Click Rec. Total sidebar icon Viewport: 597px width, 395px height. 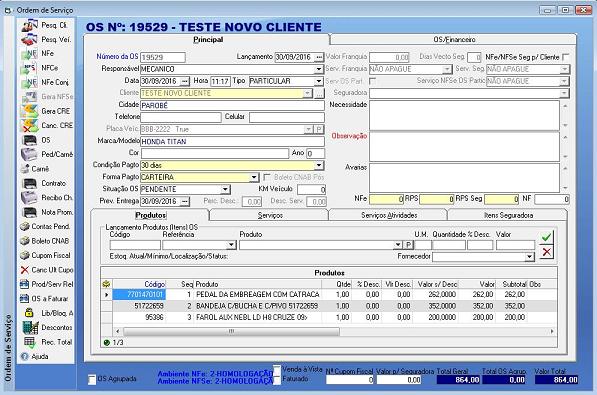click(30, 342)
